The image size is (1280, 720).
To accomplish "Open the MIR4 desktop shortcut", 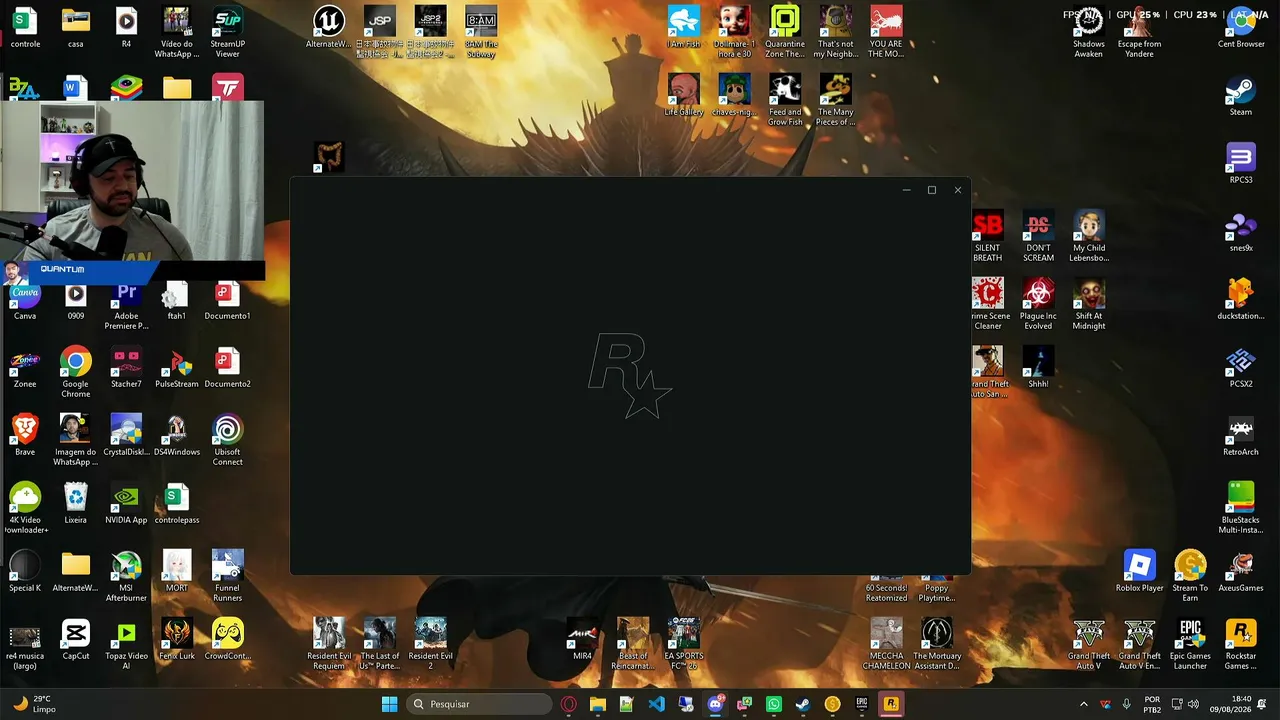I will point(583,640).
